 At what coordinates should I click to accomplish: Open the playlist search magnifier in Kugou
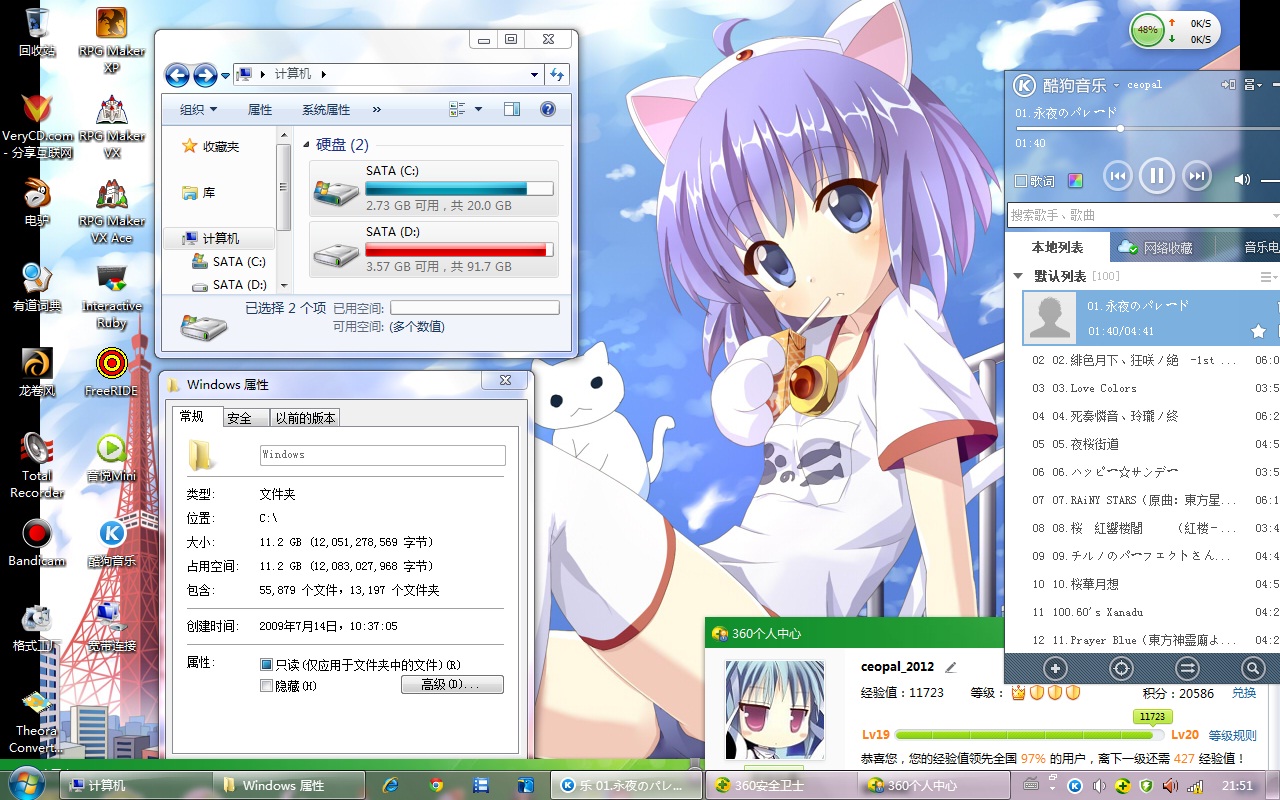[x=1252, y=668]
